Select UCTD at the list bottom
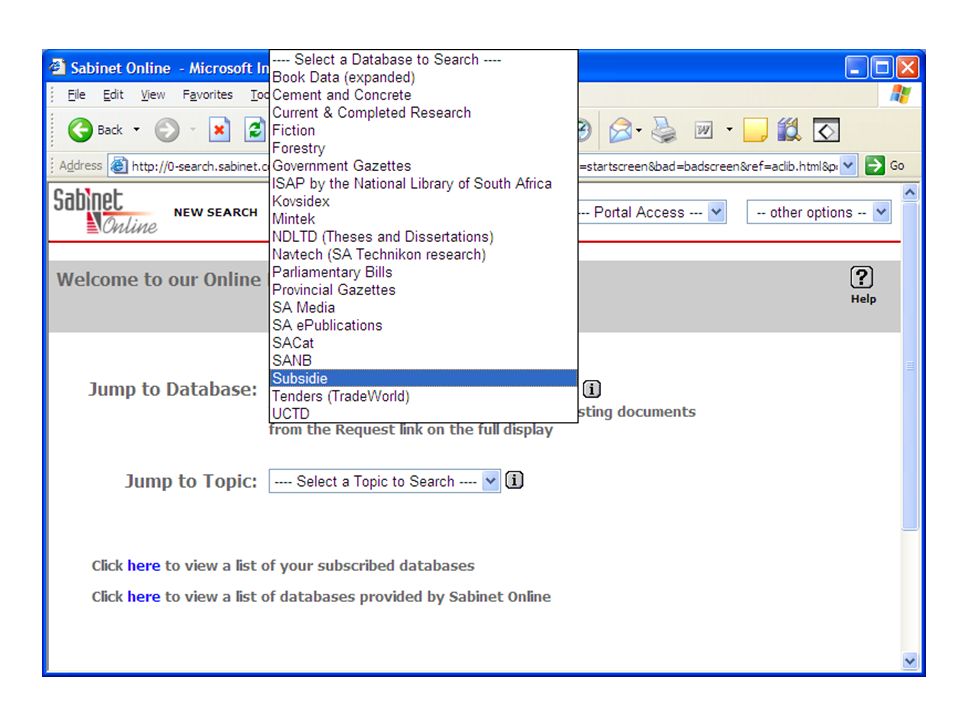 click(x=423, y=414)
